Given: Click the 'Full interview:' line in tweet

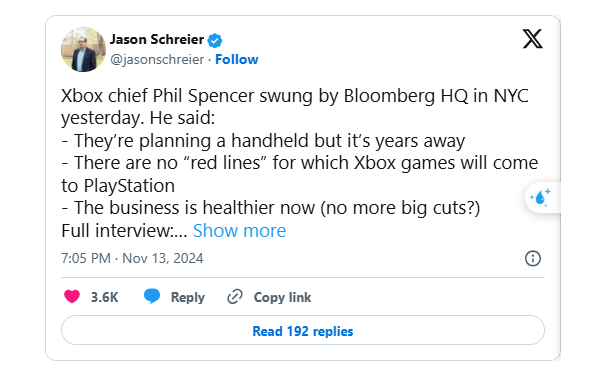Looking at the screenshot, I should click(x=124, y=231).
